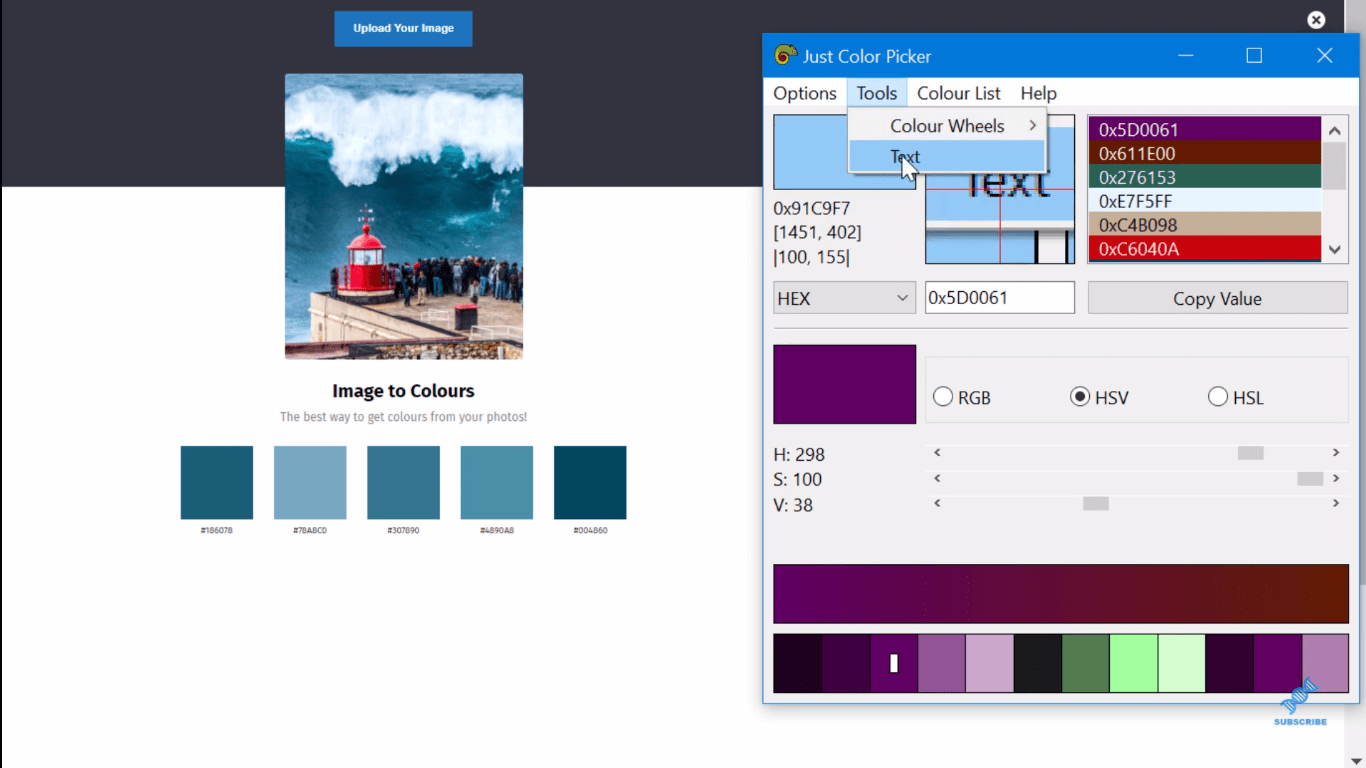This screenshot has height=768, width=1366.
Task: Click the #004860 palette swatch
Action: (590, 482)
